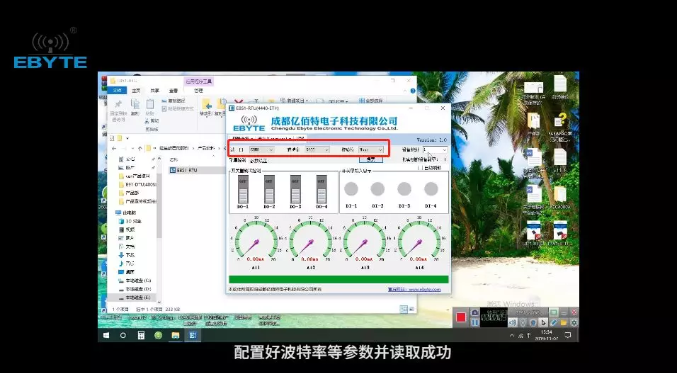Open the device address dropdown beside Version 1.0
The width and height of the screenshot is (677, 373).
pos(435,150)
